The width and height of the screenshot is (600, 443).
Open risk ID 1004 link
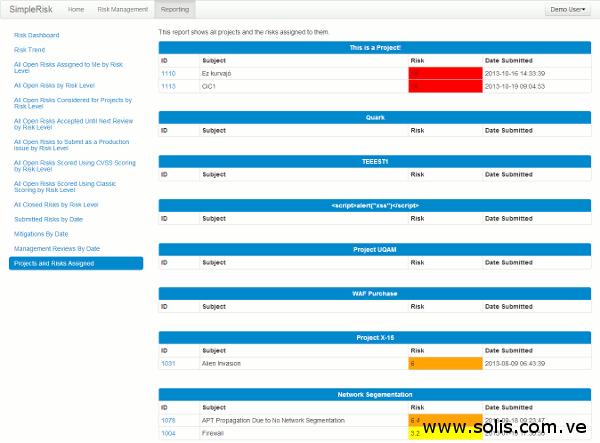click(x=168, y=433)
